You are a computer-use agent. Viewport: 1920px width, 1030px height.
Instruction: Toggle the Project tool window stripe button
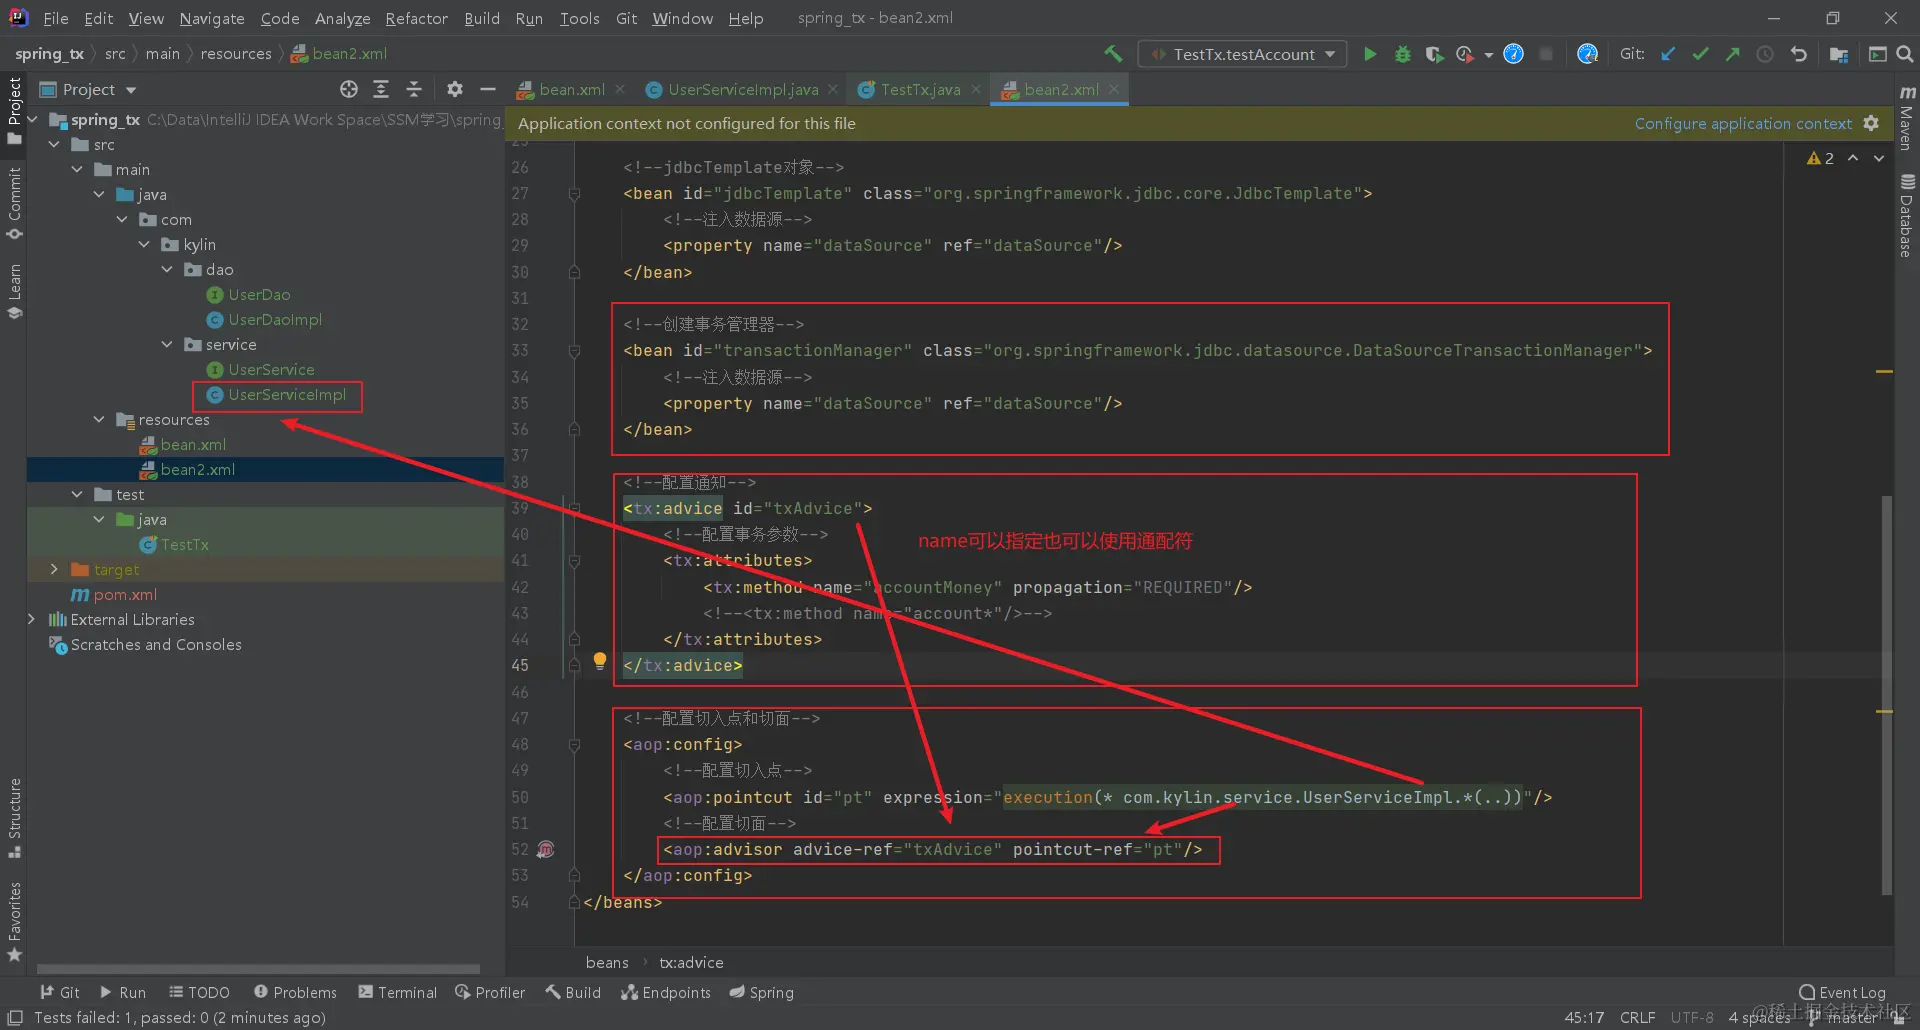point(14,110)
